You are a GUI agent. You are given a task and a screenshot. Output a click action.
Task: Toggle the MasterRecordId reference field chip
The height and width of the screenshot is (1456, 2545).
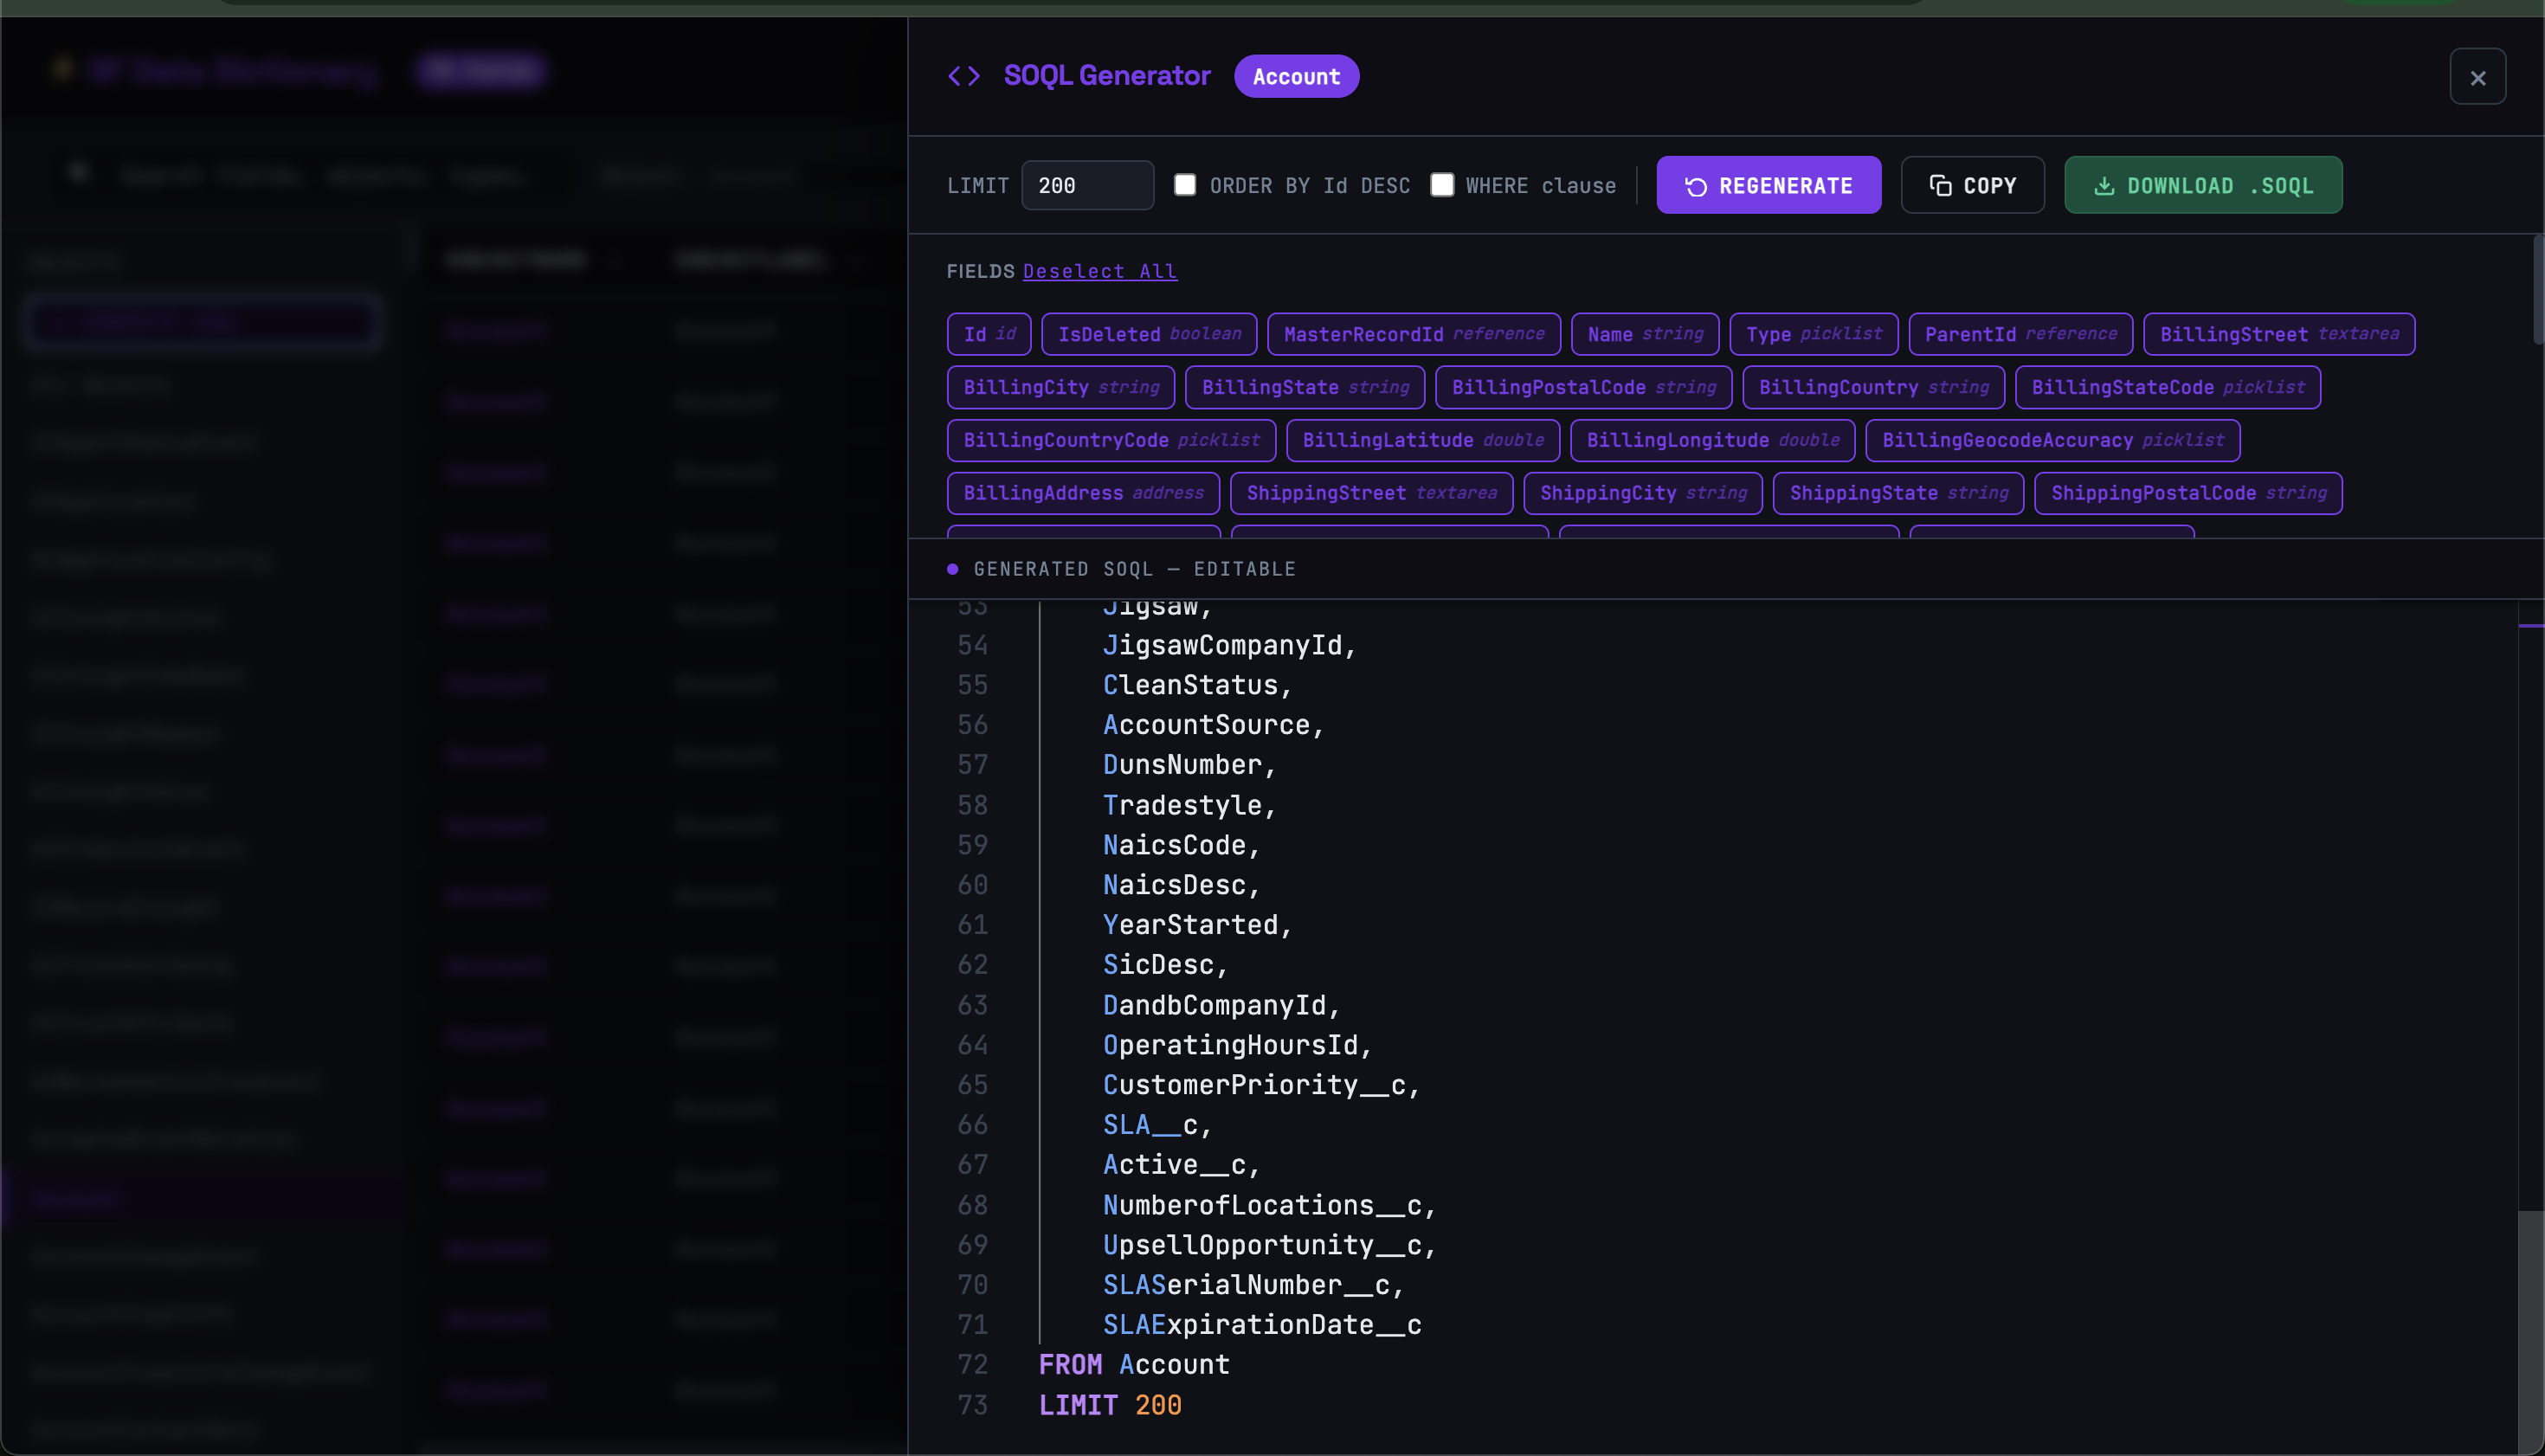point(1413,334)
